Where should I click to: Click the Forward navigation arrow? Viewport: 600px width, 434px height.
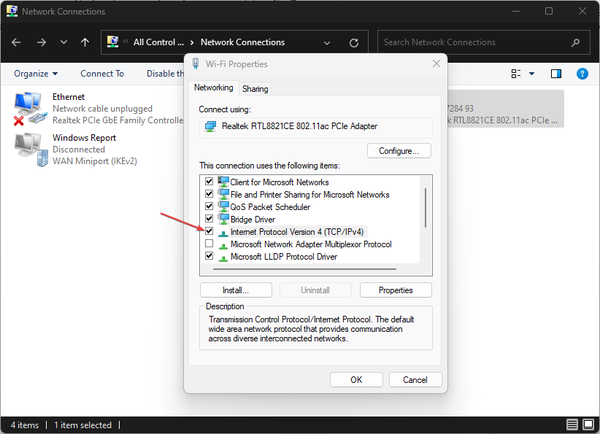pyautogui.click(x=41, y=42)
